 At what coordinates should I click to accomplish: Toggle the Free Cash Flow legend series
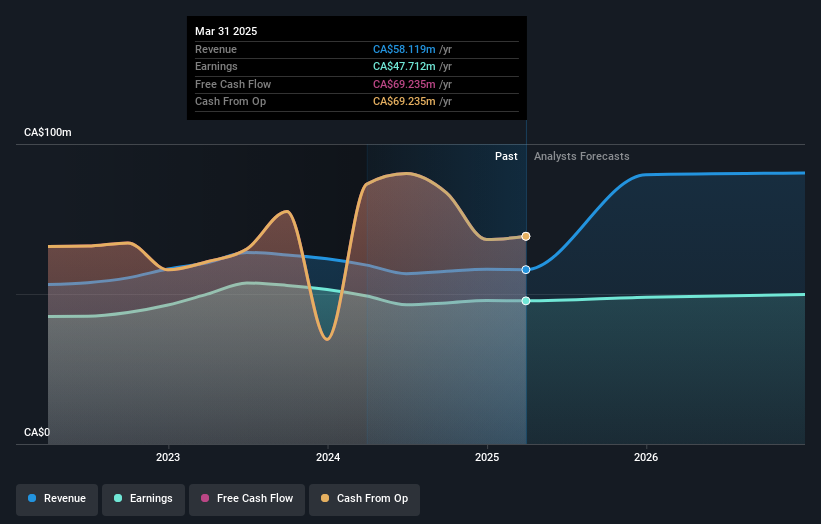tap(247, 499)
